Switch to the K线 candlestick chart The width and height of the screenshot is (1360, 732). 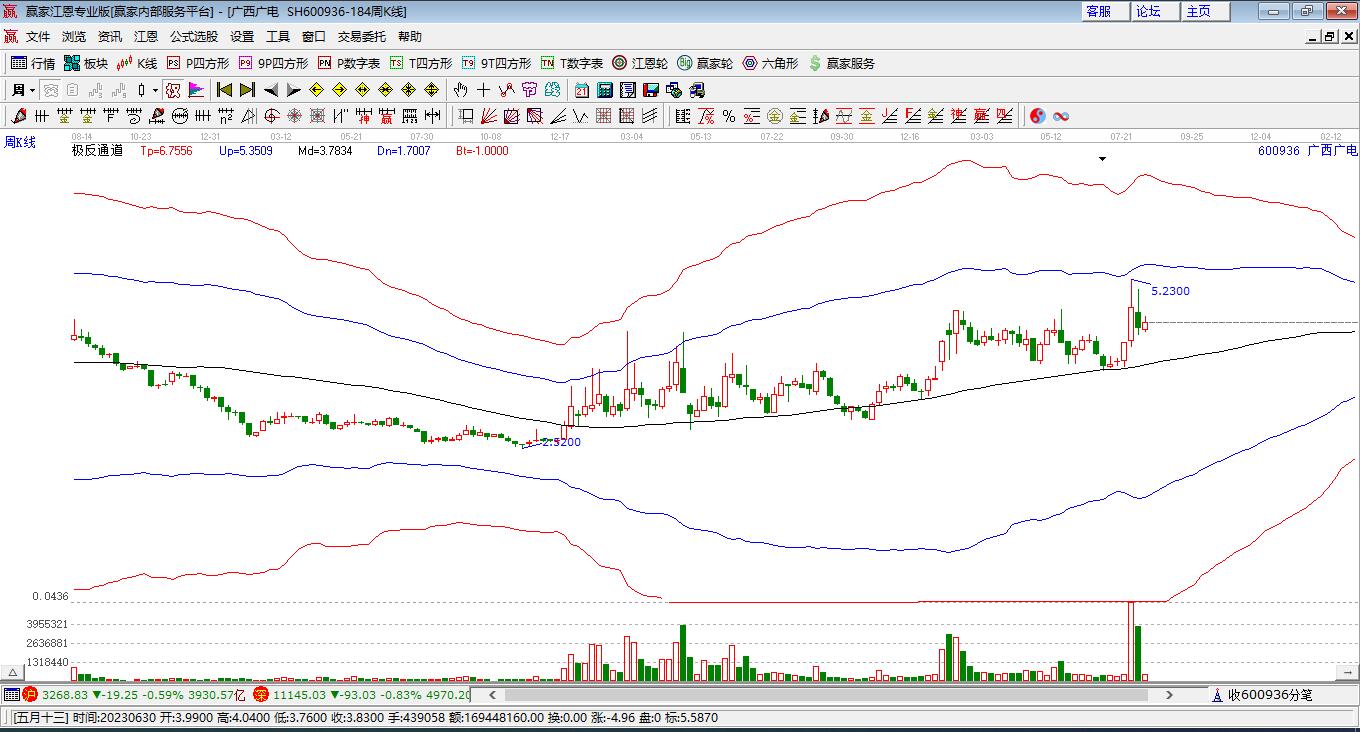click(x=137, y=63)
